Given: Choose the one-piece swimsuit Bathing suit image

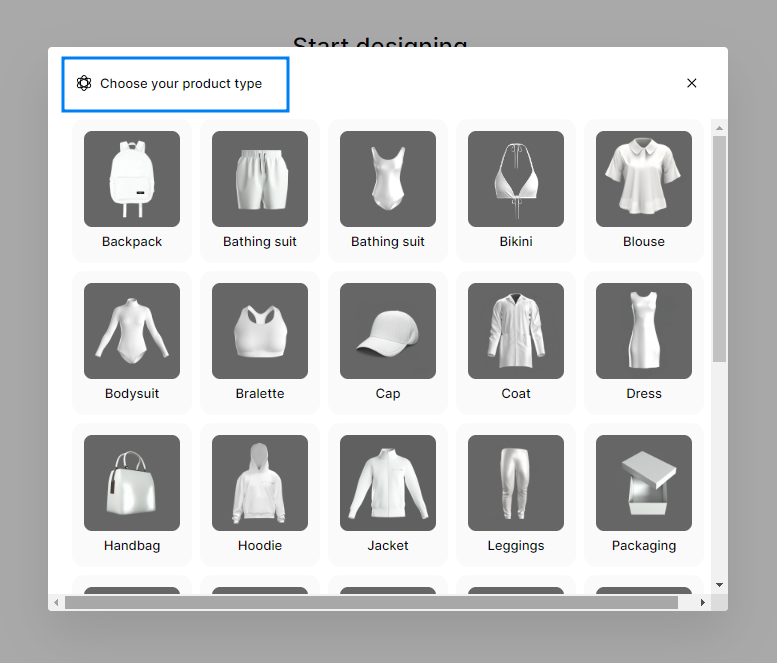Looking at the screenshot, I should [x=388, y=179].
